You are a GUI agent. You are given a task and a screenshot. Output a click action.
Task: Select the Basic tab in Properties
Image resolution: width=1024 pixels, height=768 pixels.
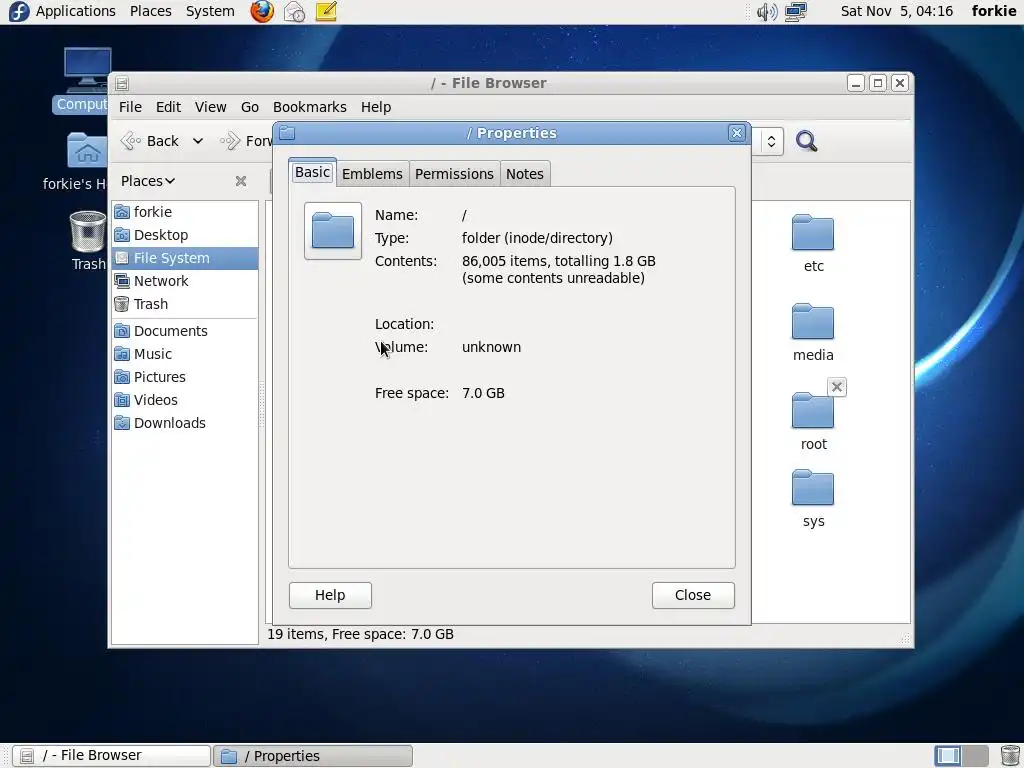tap(312, 172)
